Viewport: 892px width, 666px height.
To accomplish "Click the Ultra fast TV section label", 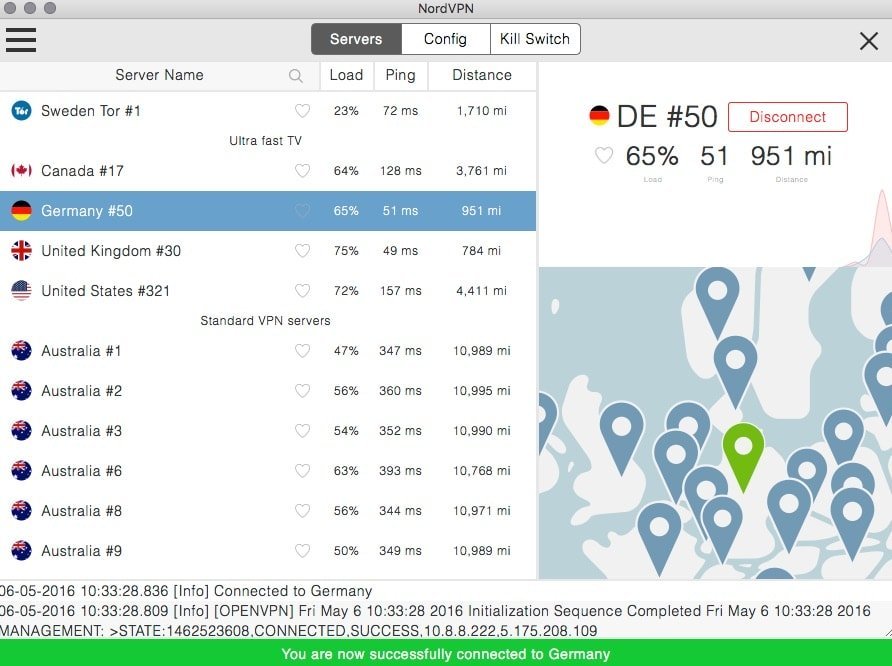I will pos(265,140).
